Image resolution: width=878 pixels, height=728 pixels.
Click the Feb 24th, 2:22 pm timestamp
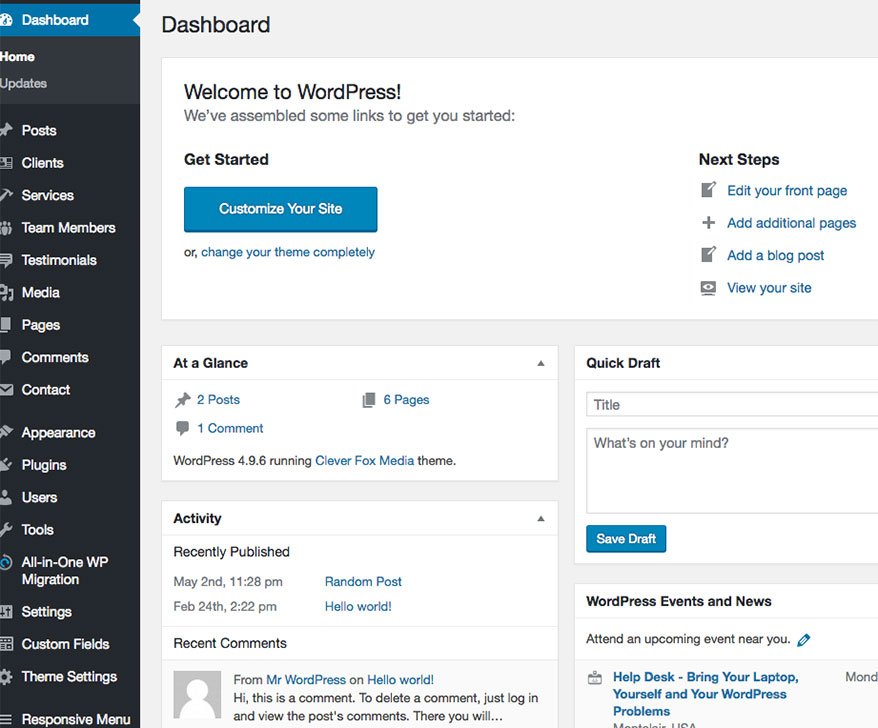coord(225,606)
